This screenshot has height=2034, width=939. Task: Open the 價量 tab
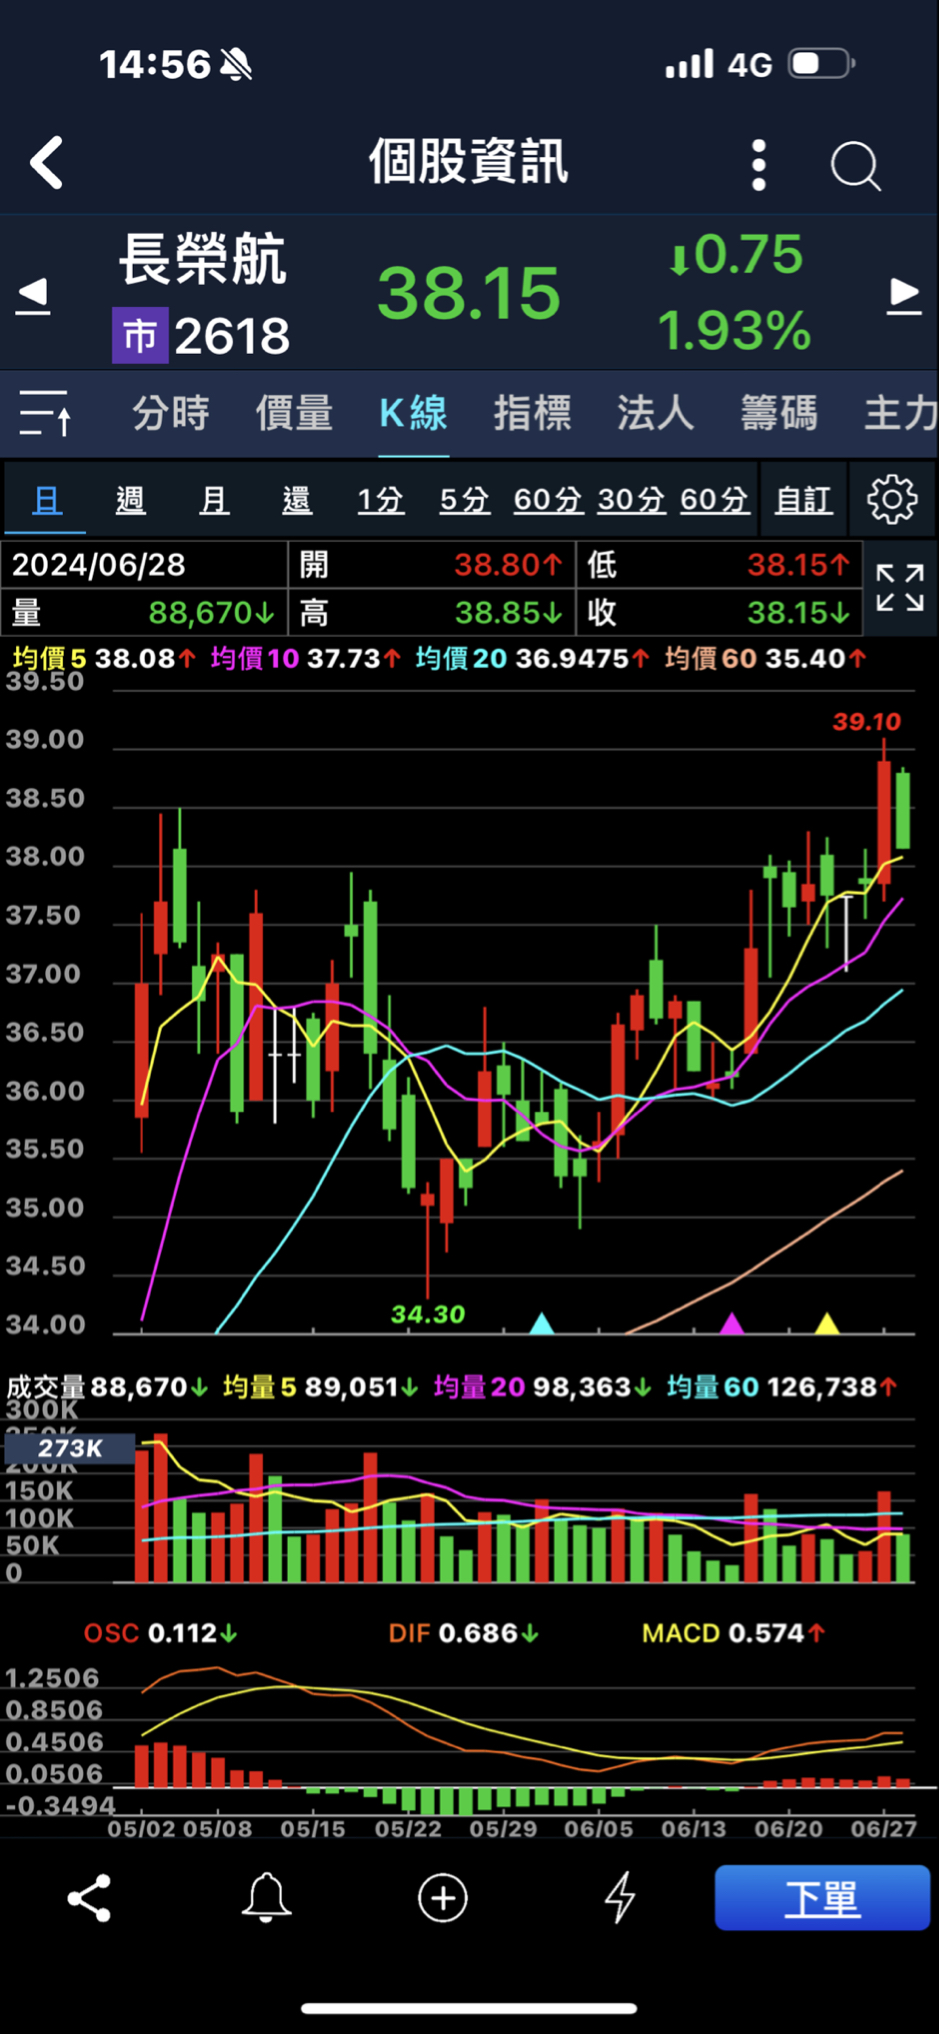(x=294, y=413)
